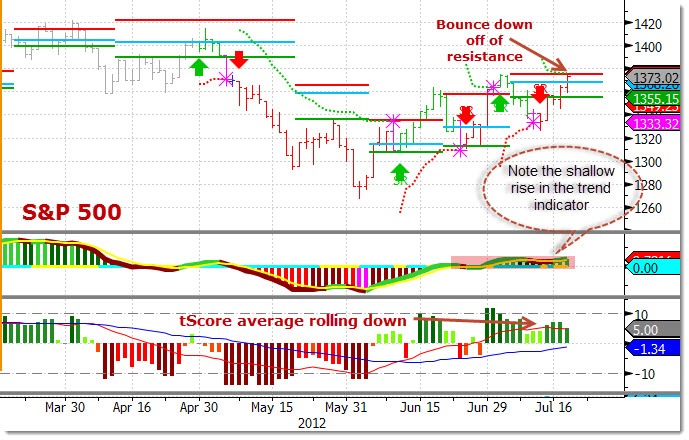
Task: Select the 'Bounce down off of resistance' text
Action: coord(484,40)
